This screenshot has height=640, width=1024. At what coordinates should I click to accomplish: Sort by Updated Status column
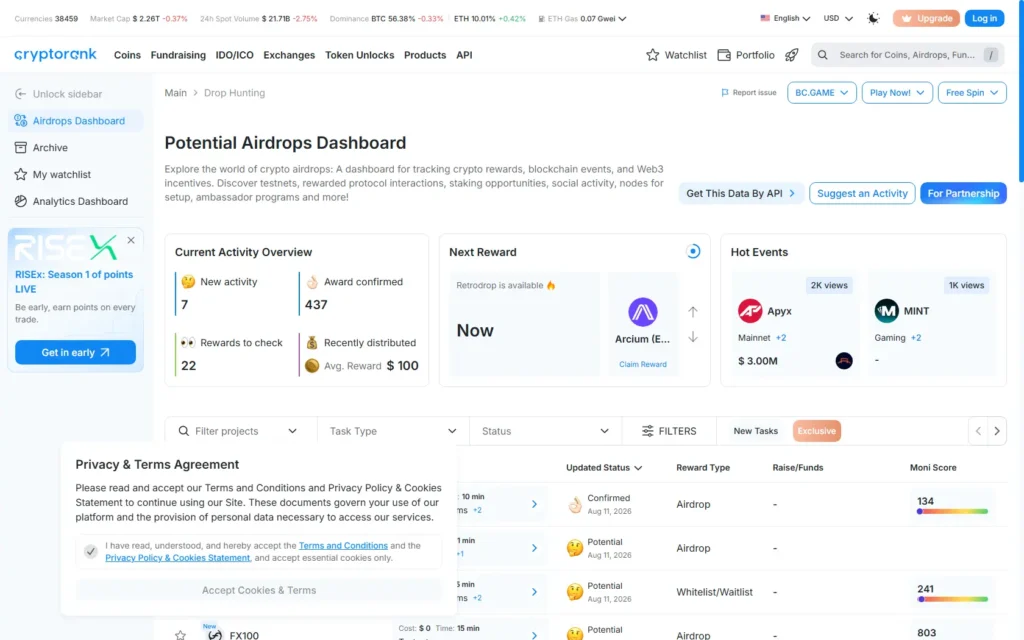604,468
